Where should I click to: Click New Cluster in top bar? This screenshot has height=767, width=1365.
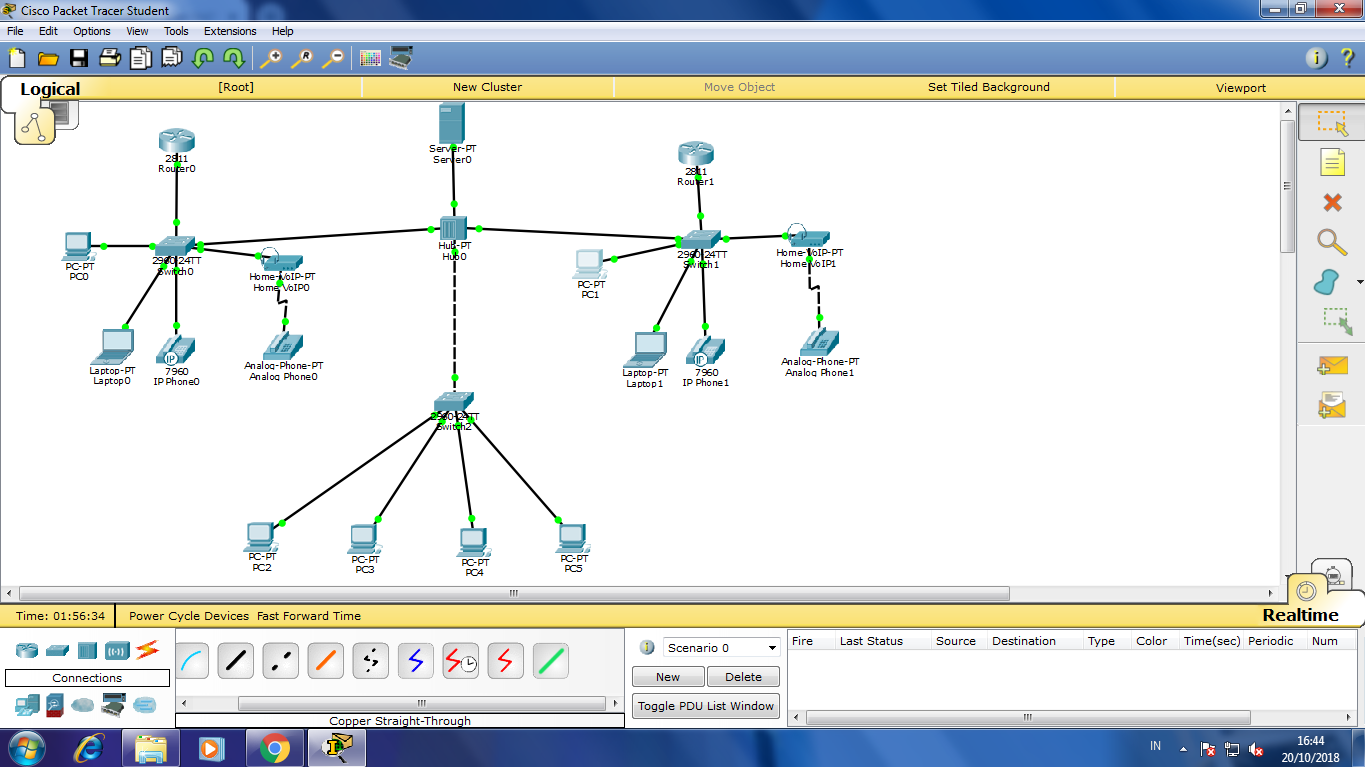[x=487, y=87]
